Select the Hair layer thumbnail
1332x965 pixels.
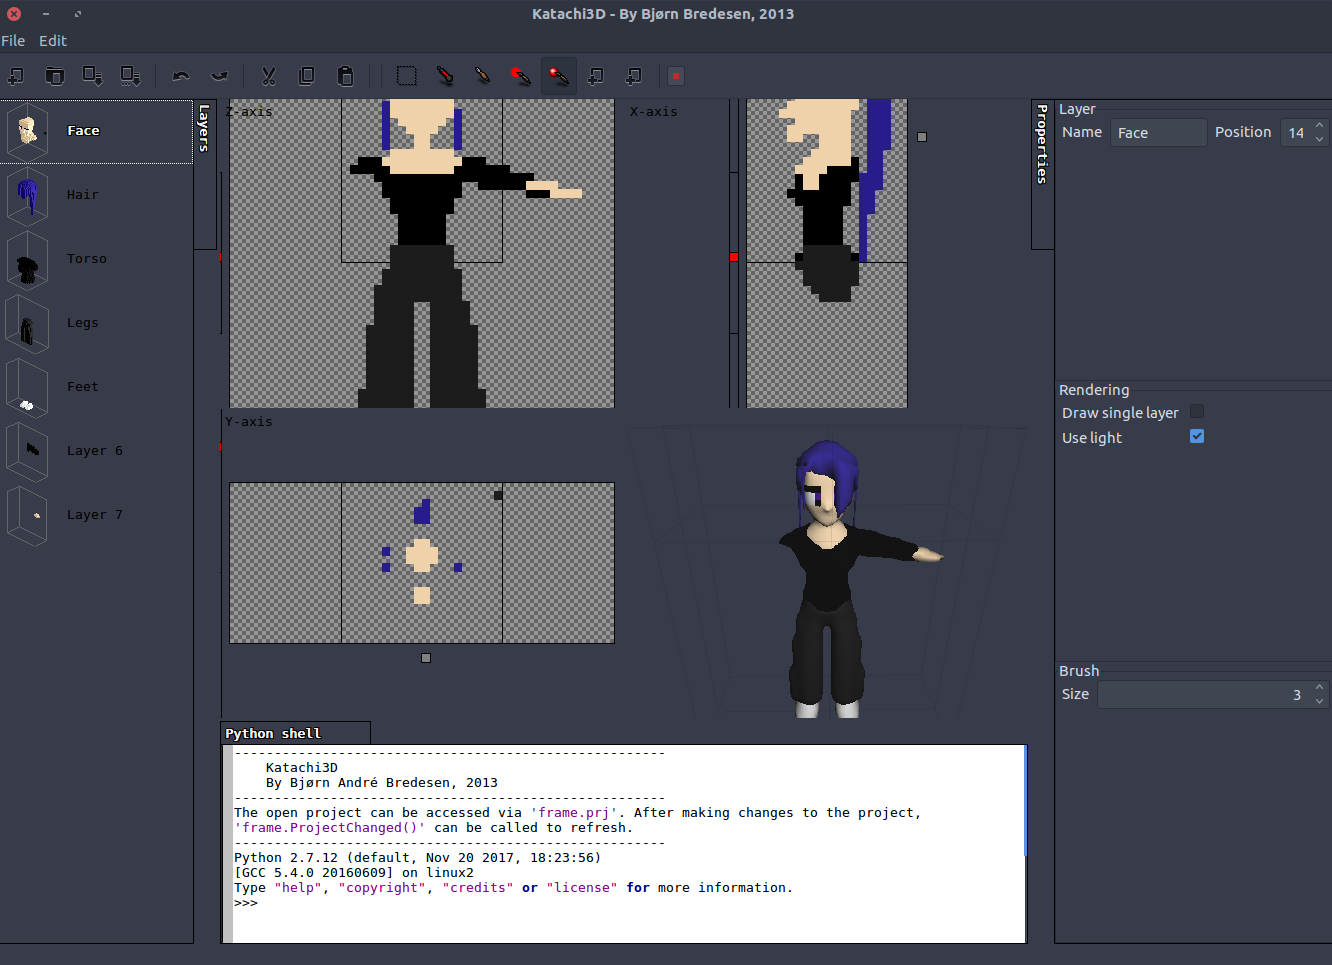28,195
